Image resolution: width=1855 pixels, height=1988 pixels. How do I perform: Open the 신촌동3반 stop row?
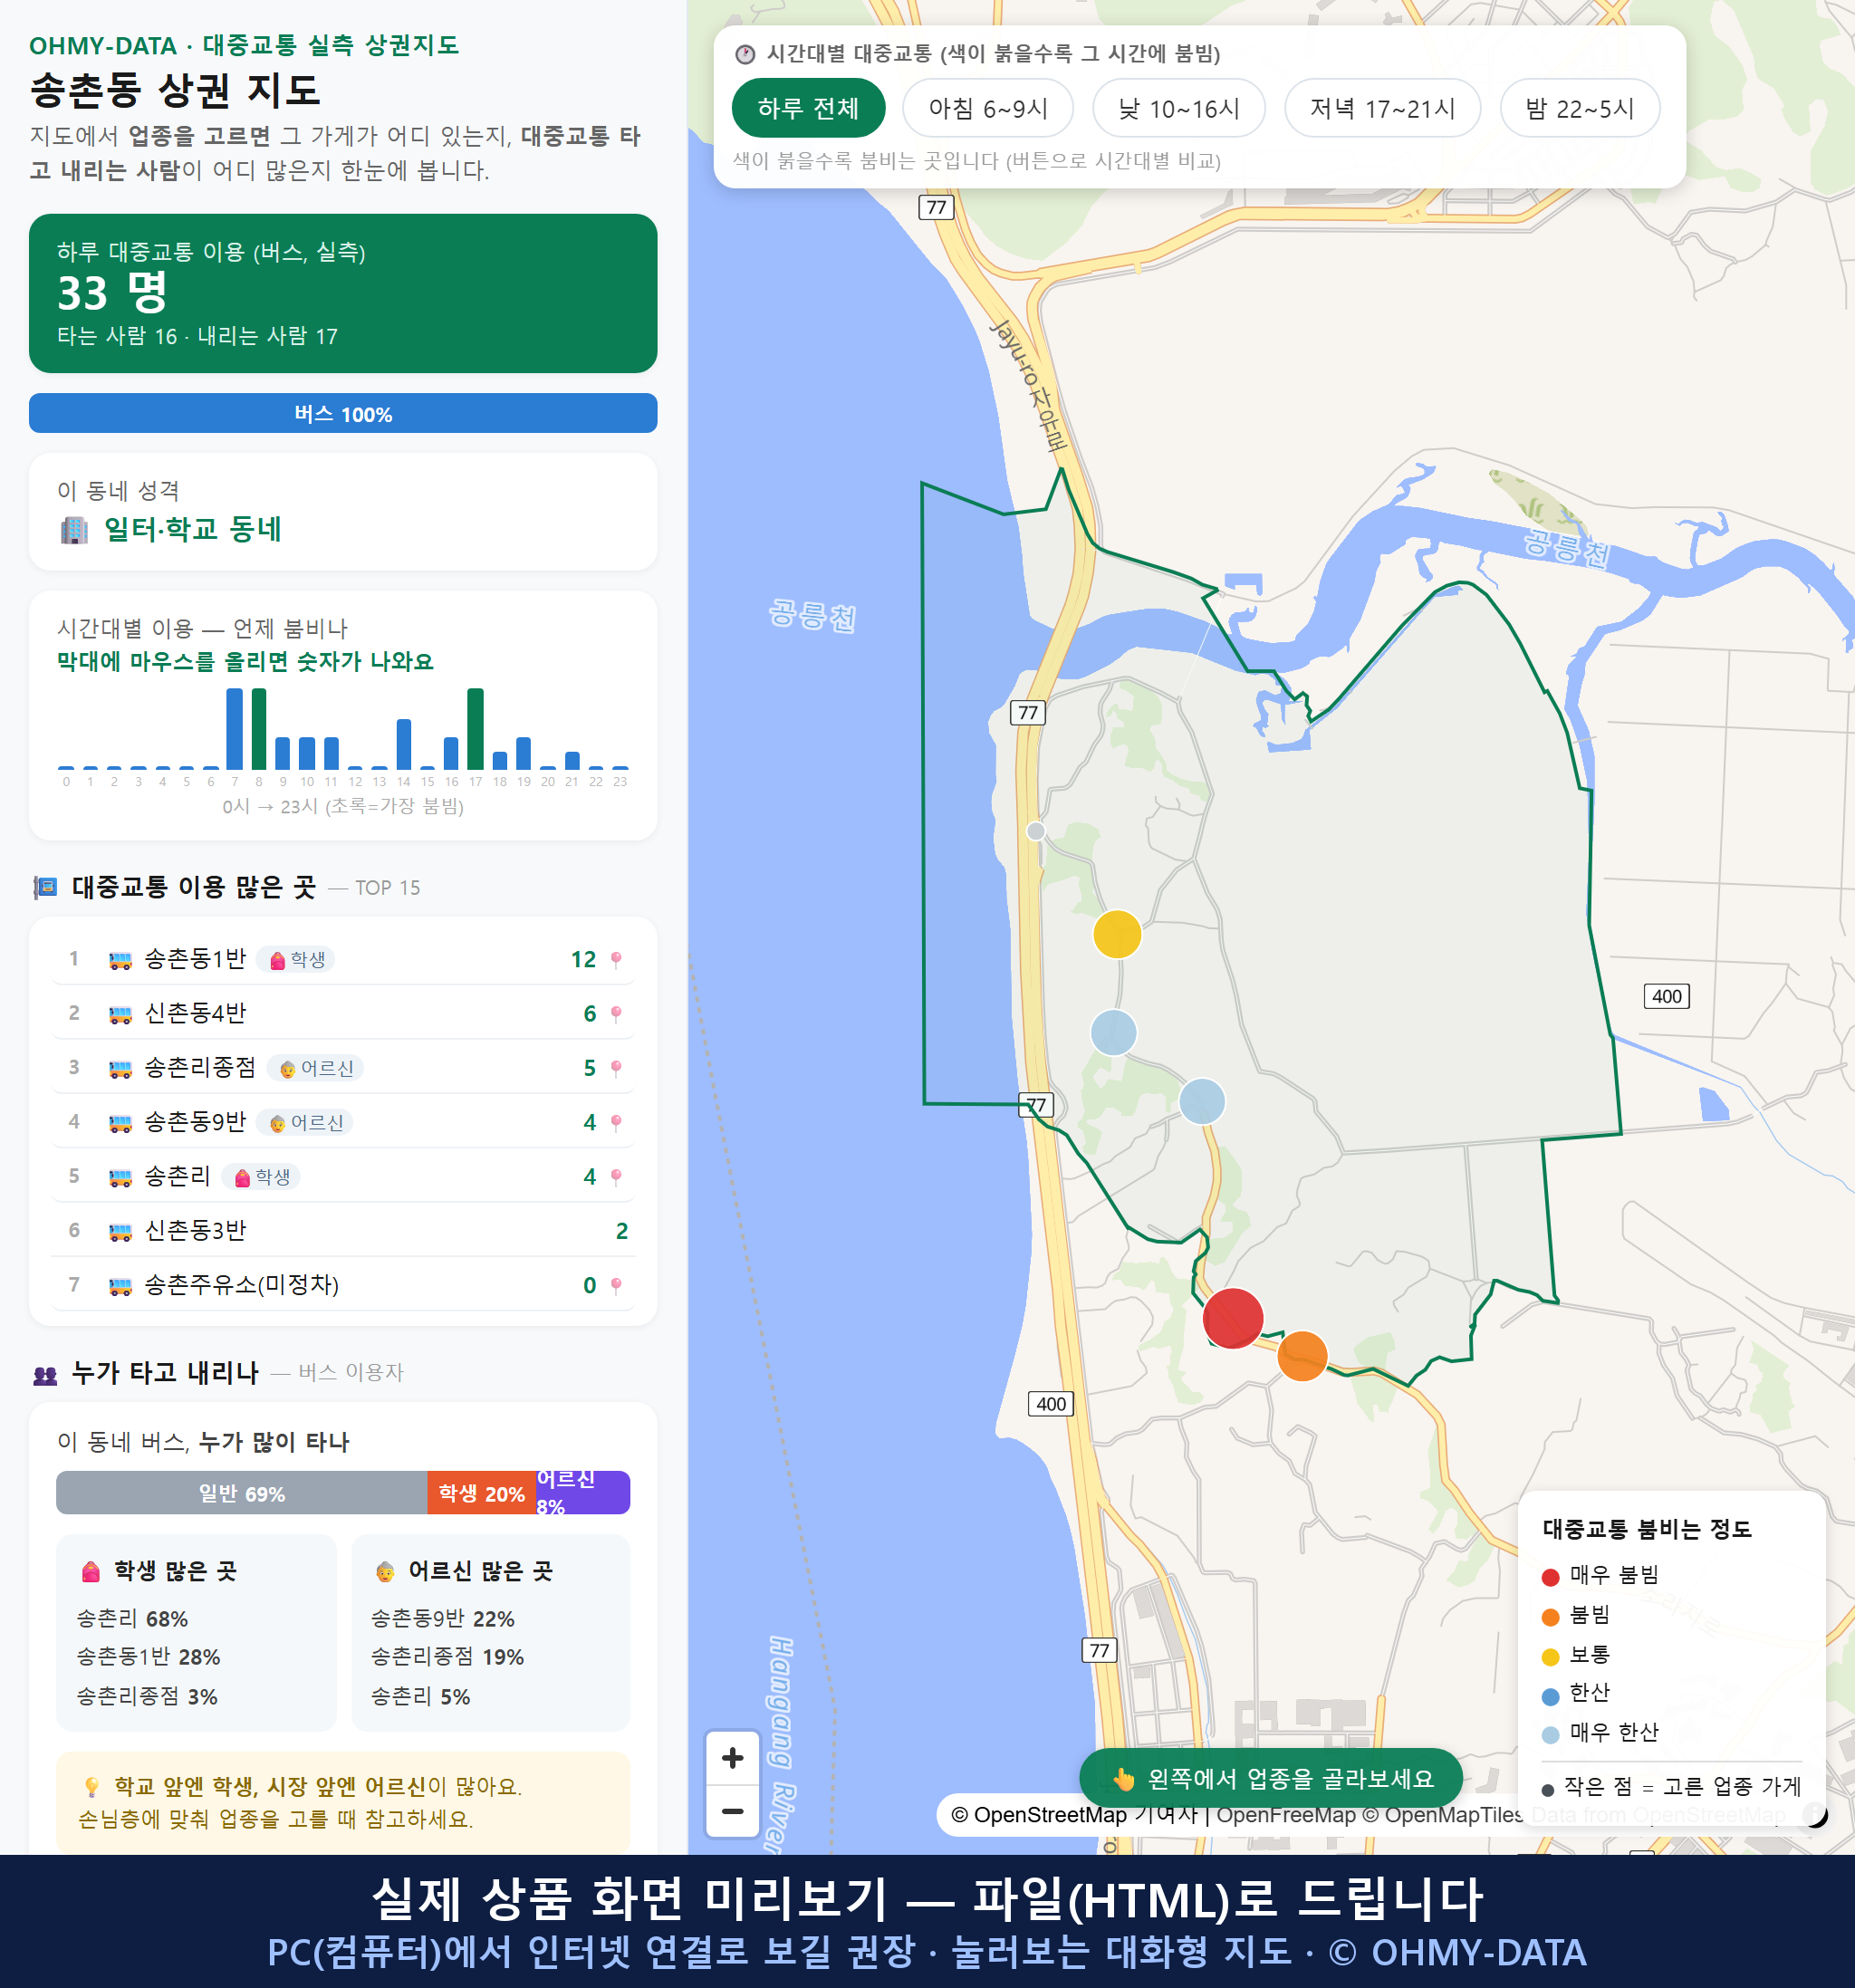[x=343, y=1230]
